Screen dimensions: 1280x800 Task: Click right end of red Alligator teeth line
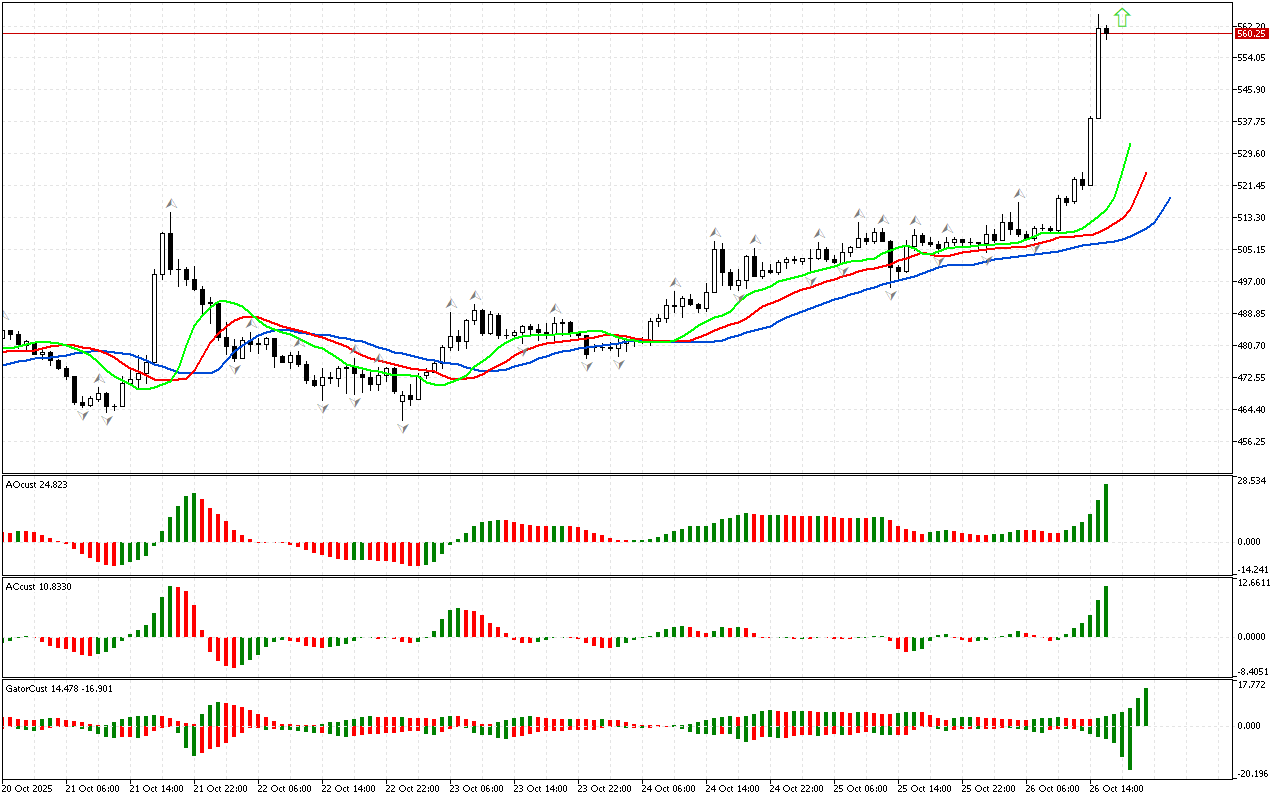point(1146,173)
